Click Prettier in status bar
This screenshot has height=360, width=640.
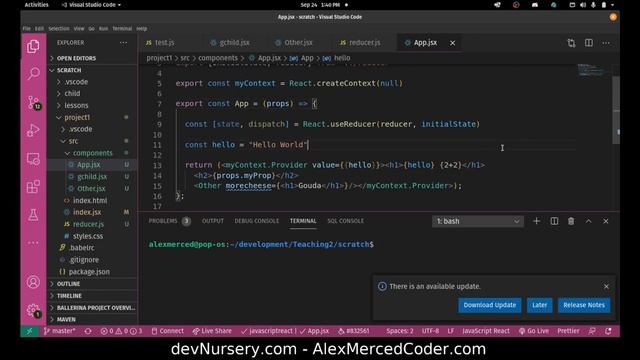(x=568, y=331)
